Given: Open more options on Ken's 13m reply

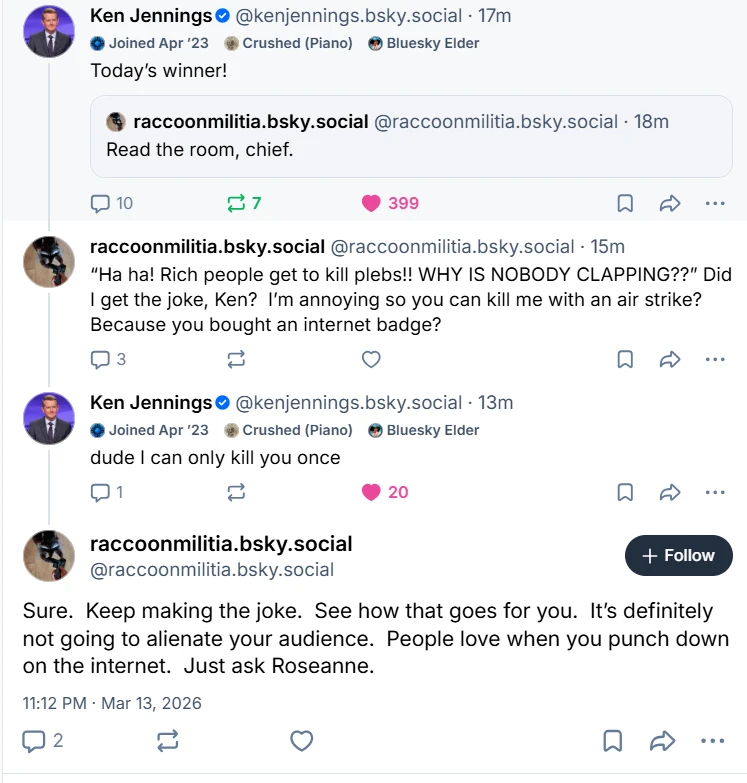Looking at the screenshot, I should (x=714, y=492).
